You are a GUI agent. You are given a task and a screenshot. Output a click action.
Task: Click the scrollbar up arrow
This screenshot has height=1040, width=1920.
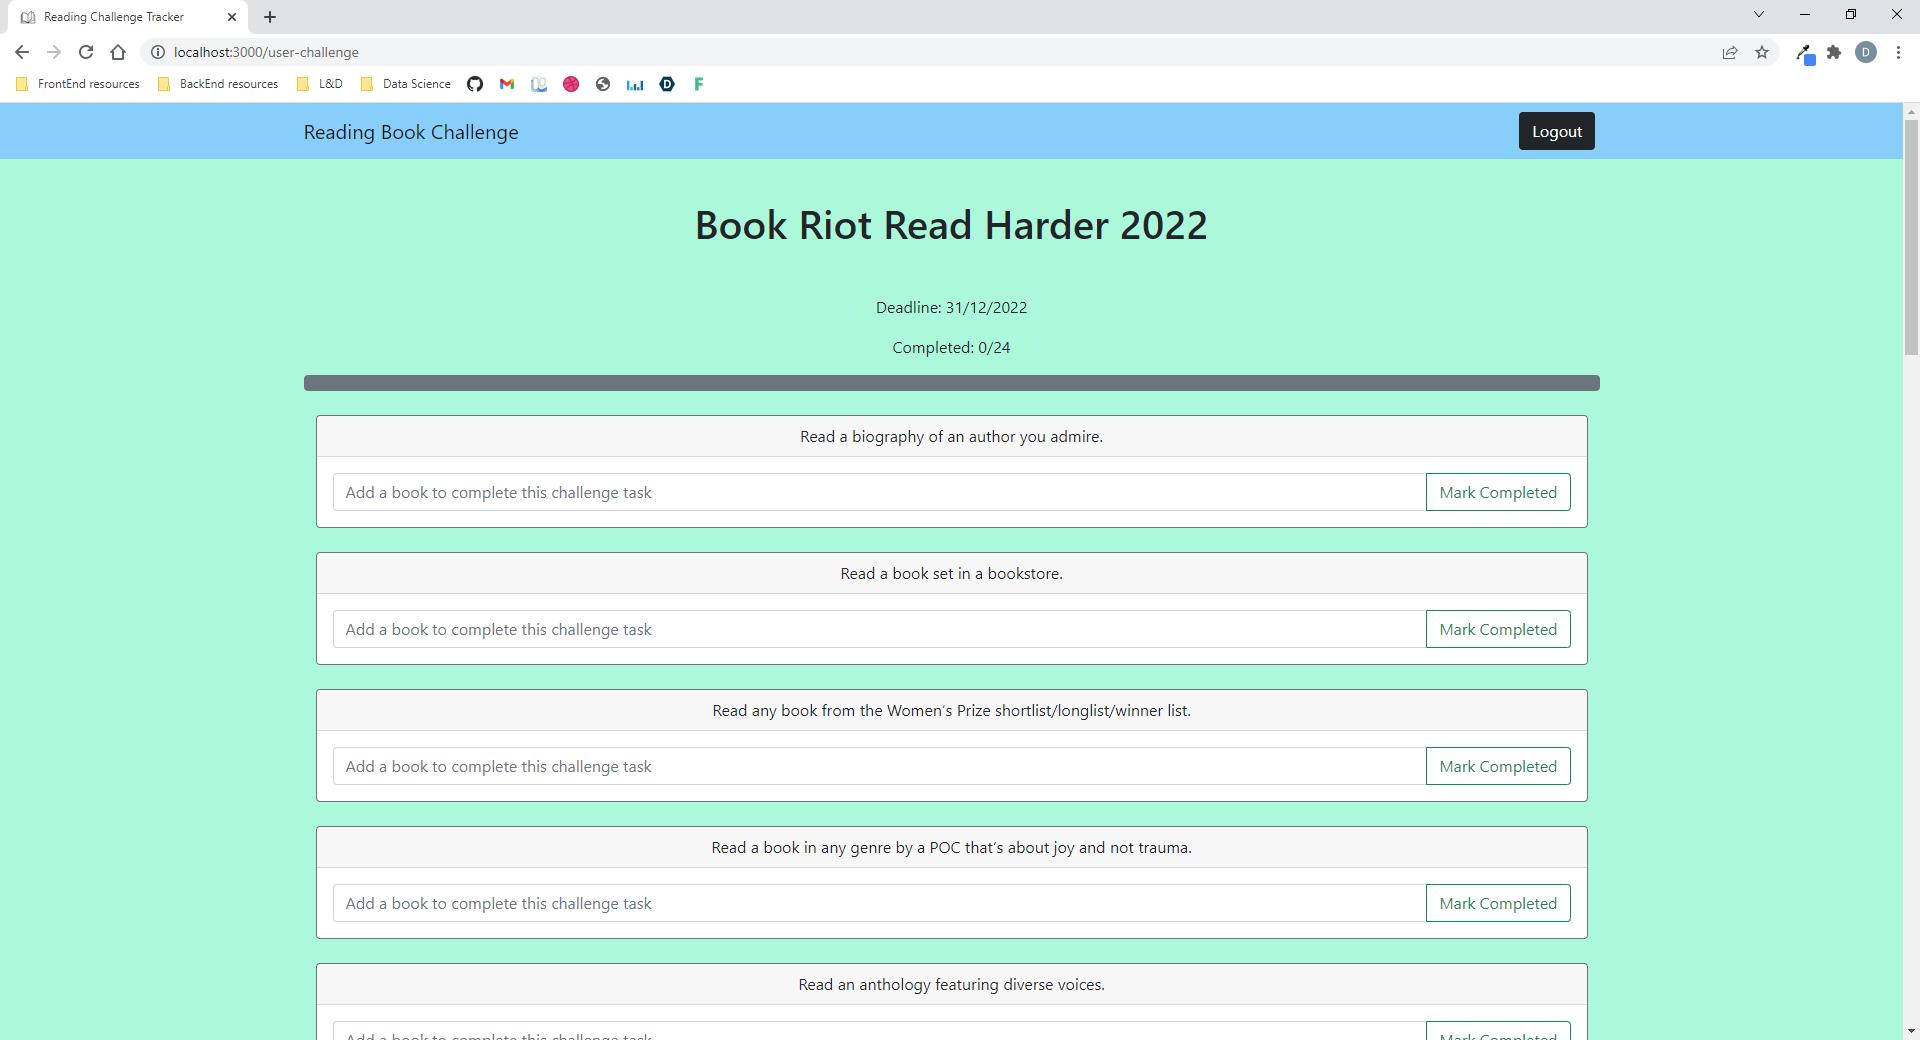(x=1911, y=111)
